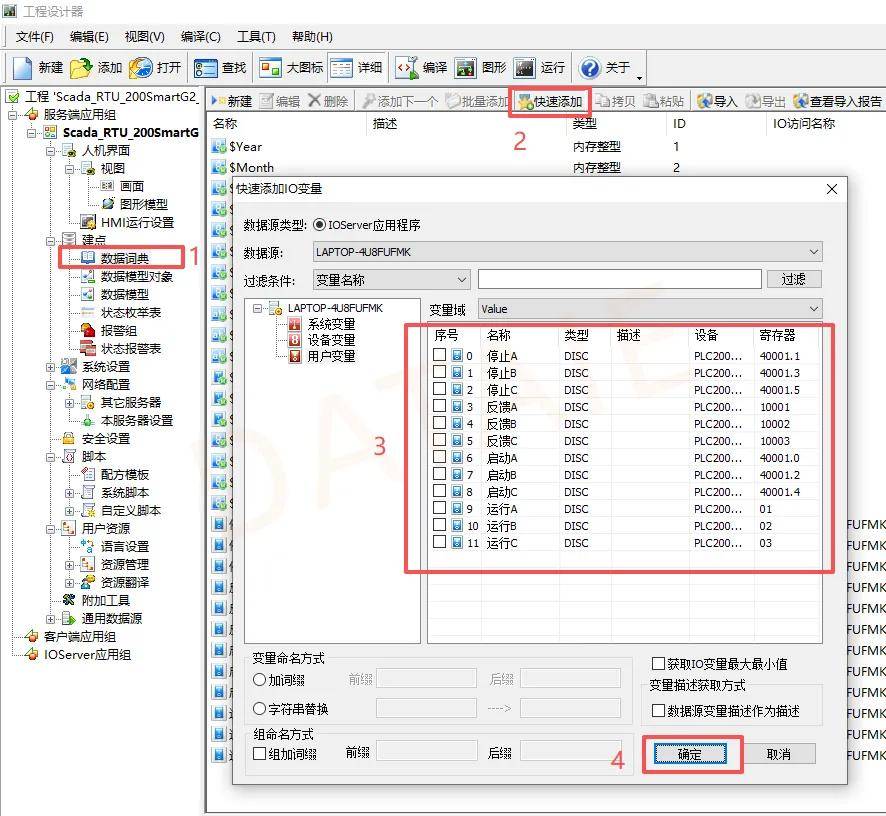Enable 数据源变量描述作为描述 checkbox
Image resolution: width=886 pixels, height=816 pixels.
coord(658,710)
